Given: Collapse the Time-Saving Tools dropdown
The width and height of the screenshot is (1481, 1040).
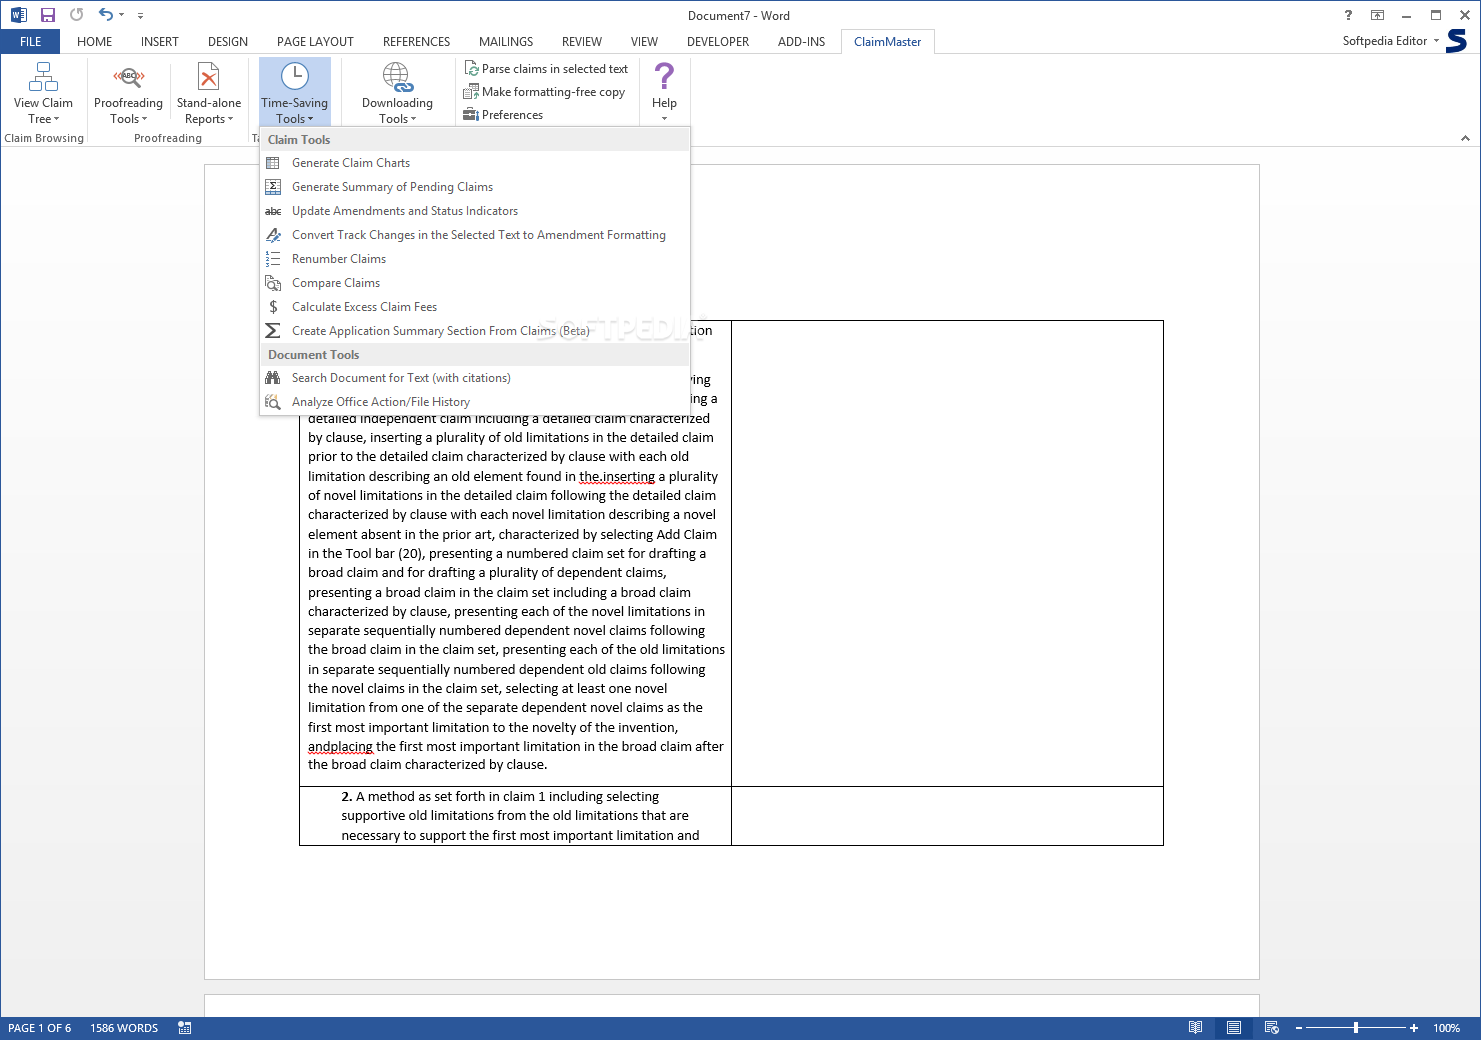Looking at the screenshot, I should 294,92.
